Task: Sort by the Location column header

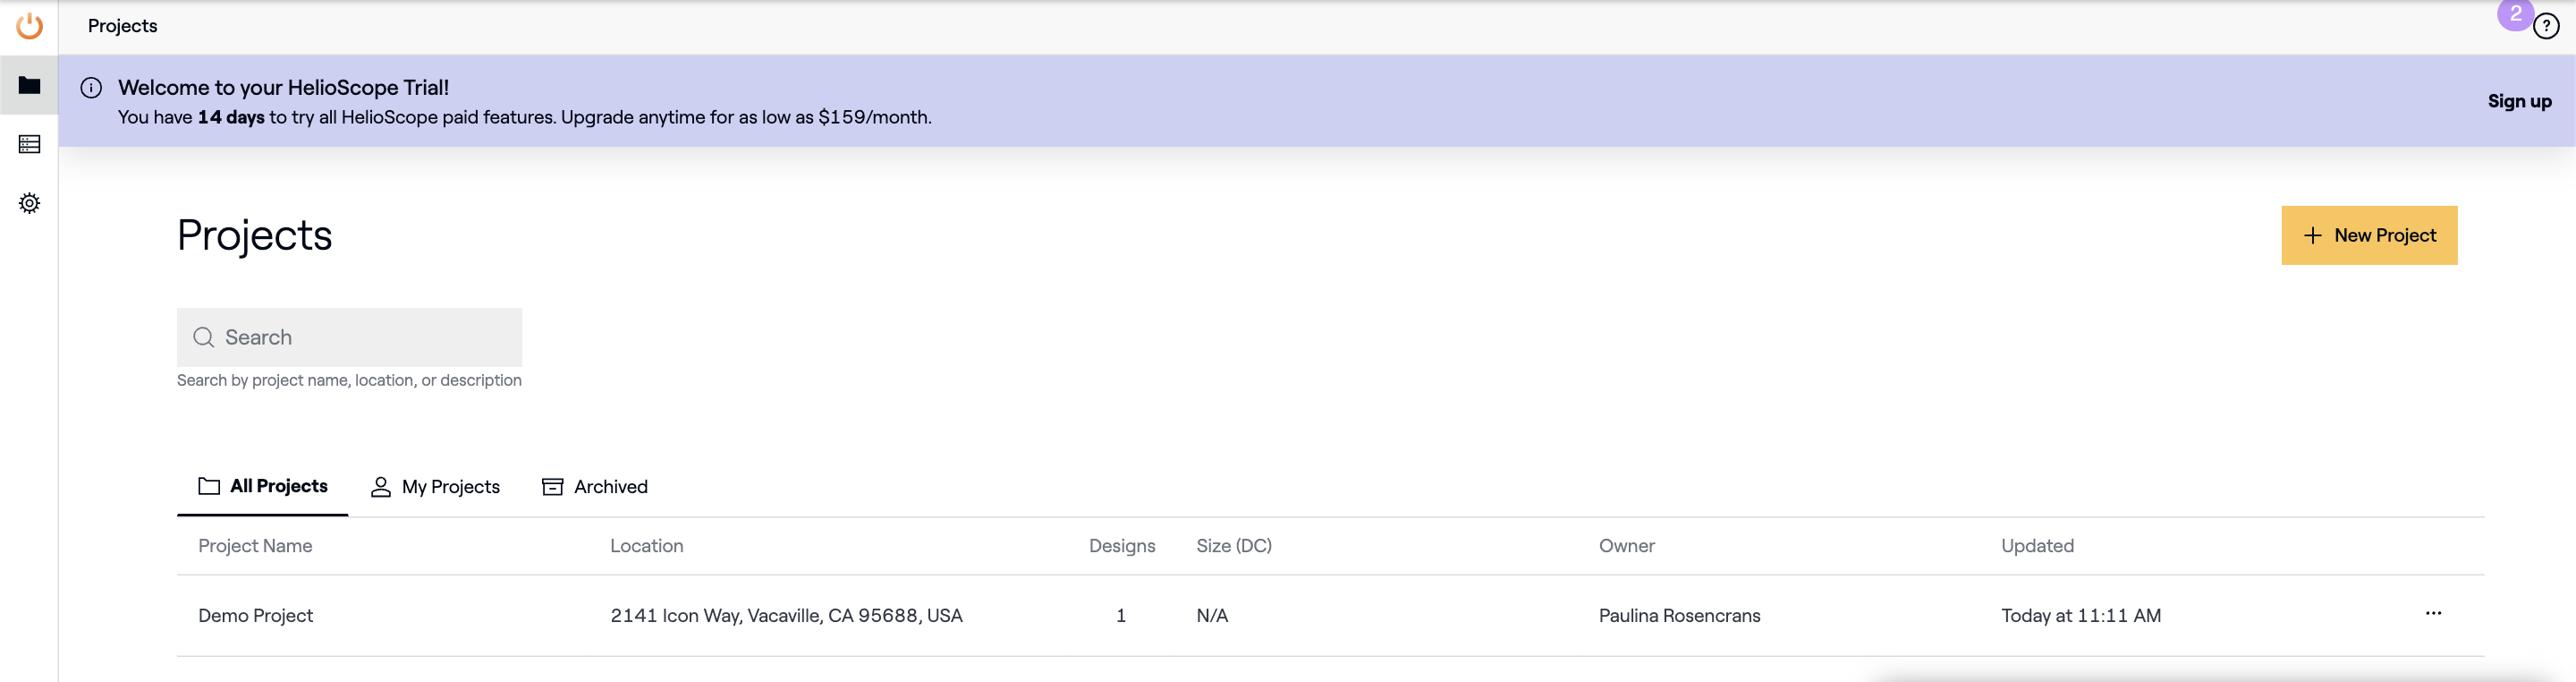Action: pyautogui.click(x=647, y=546)
